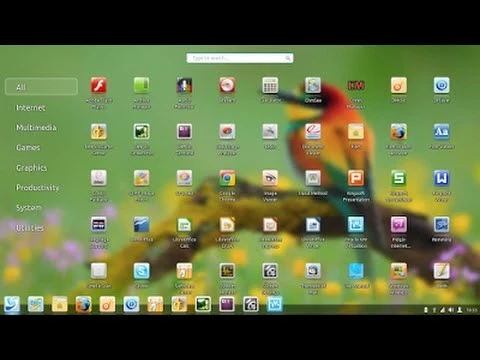Focus the Type to search field
The width and height of the screenshot is (480, 360).
pyautogui.click(x=240, y=58)
